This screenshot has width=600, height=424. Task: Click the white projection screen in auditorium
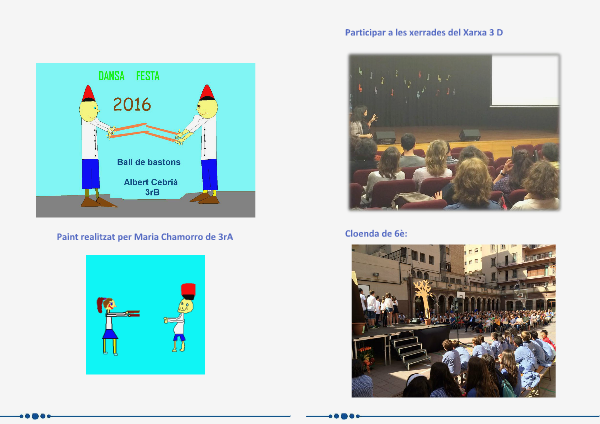[525, 80]
